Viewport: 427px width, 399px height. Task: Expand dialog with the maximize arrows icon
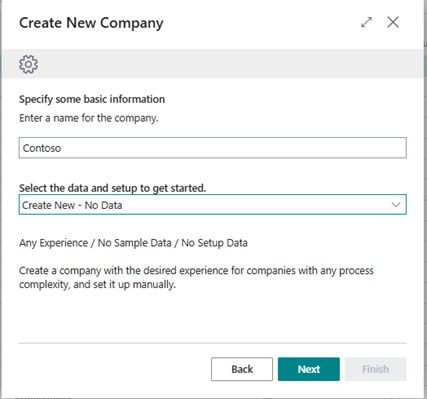tap(366, 22)
